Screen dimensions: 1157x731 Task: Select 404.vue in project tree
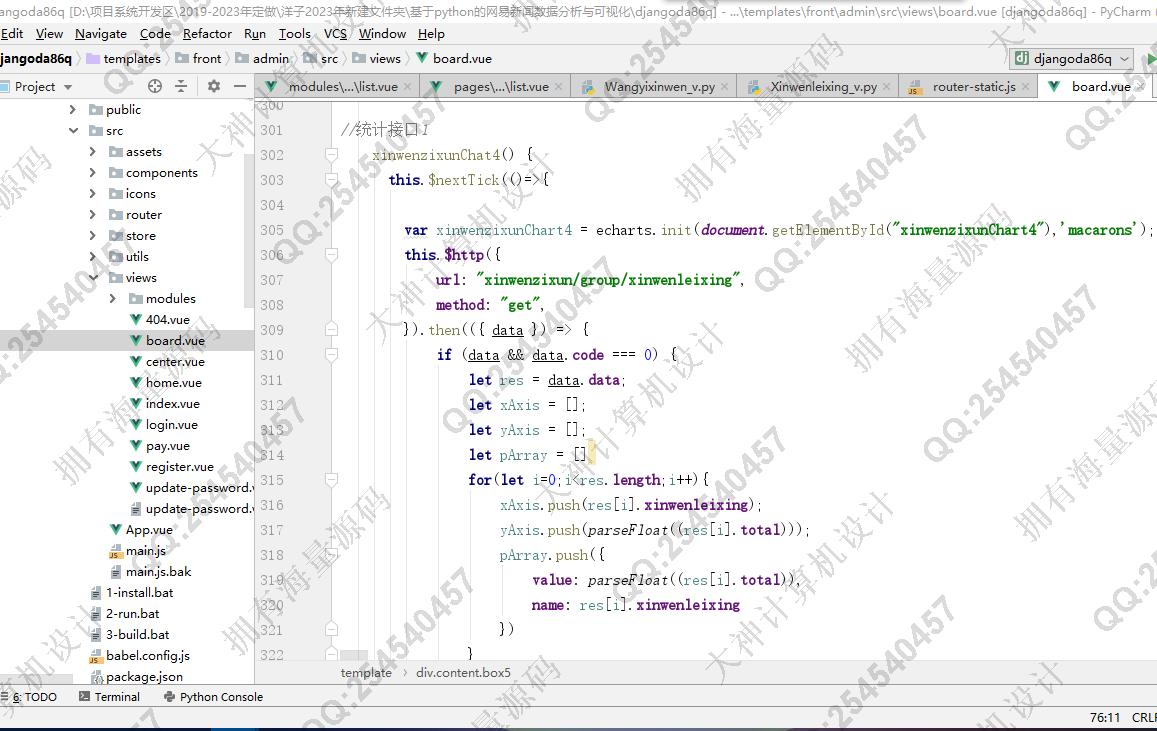[167, 319]
